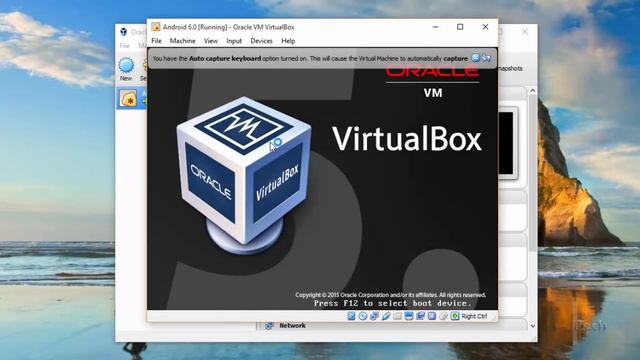The image size is (640, 360).
Task: Click the Snapshots button in Manager
Action: (510, 69)
